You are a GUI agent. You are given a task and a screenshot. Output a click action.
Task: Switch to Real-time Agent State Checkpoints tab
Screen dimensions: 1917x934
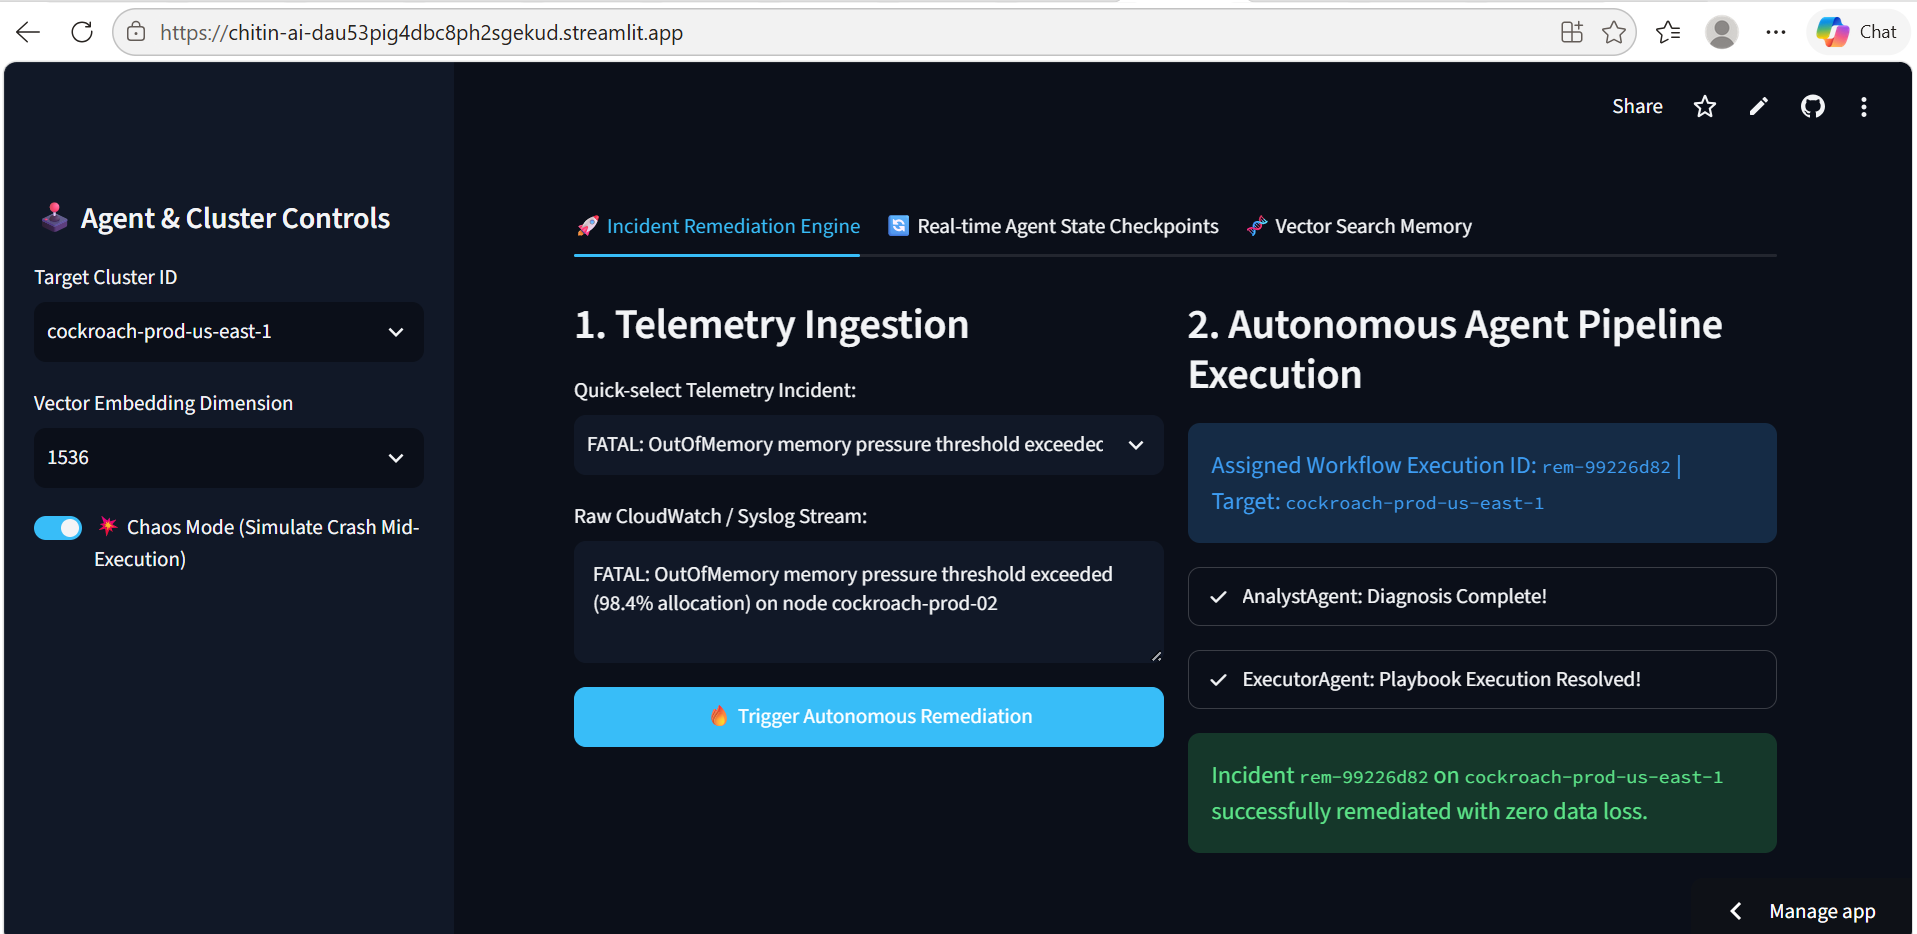coord(1053,227)
